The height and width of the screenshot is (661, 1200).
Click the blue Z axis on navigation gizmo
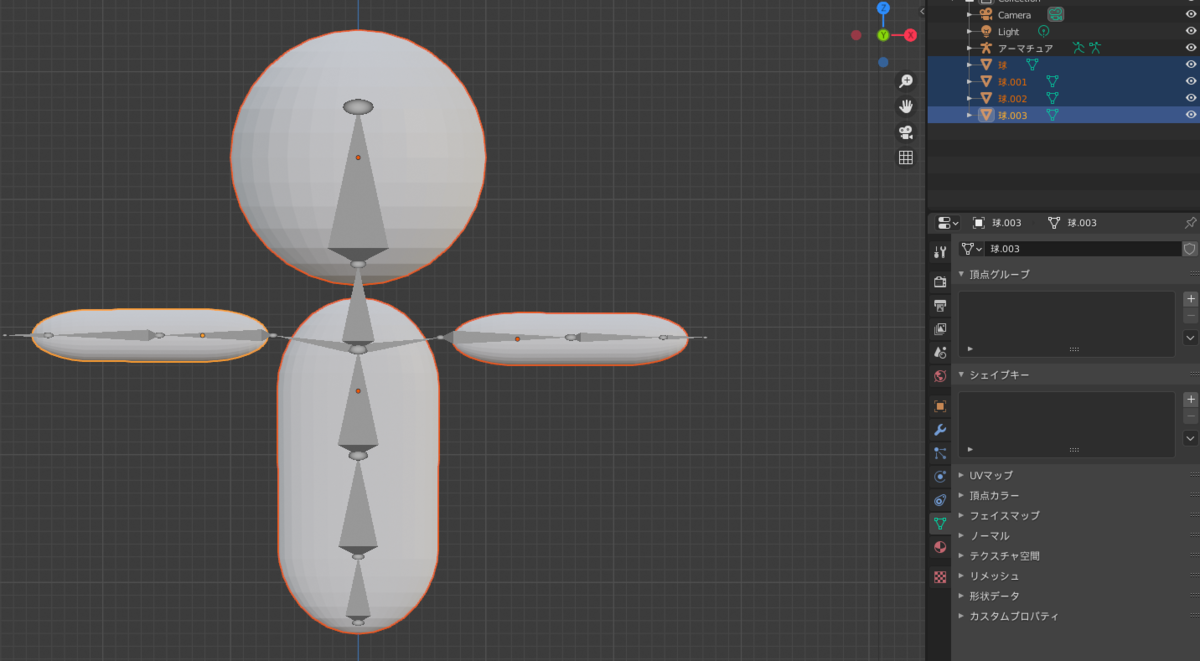pyautogui.click(x=883, y=8)
